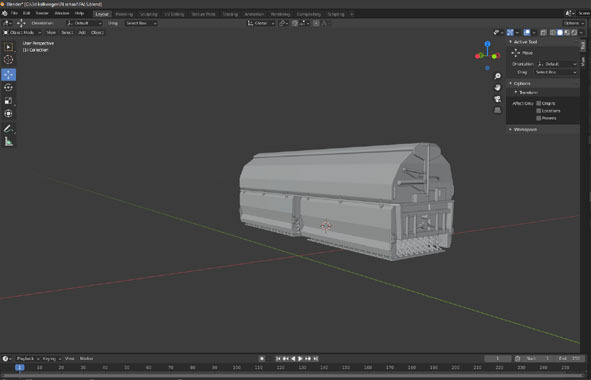Add a new workspace with the plus tab
This screenshot has height=380, width=591.
pos(352,14)
